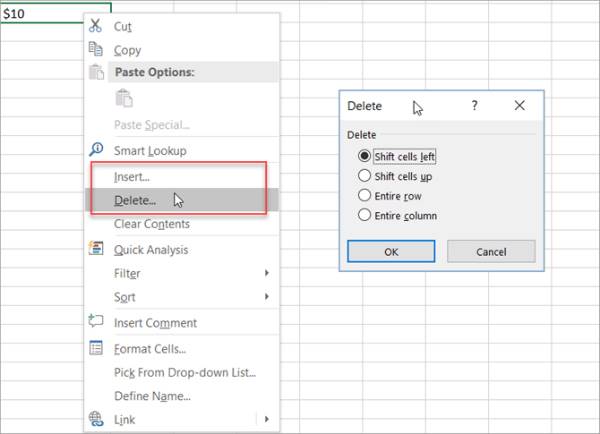Choose Insert Comment menu entry
The height and width of the screenshot is (434, 600).
point(182,323)
